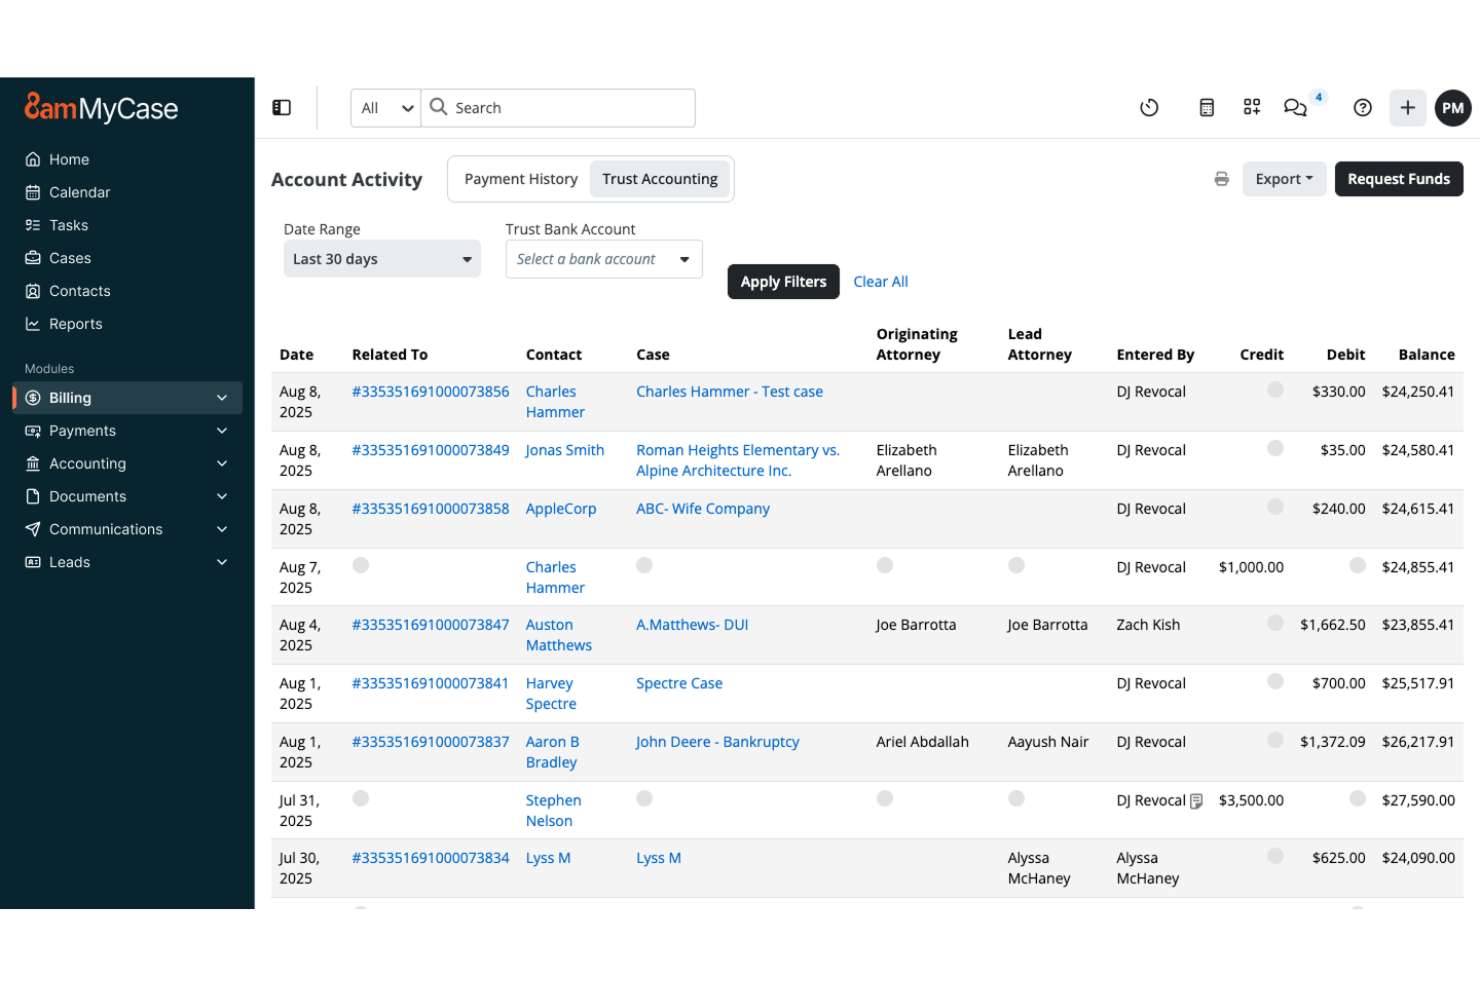This screenshot has width=1480, height=987.
Task: Open contact Jonas Smith
Action: point(565,450)
